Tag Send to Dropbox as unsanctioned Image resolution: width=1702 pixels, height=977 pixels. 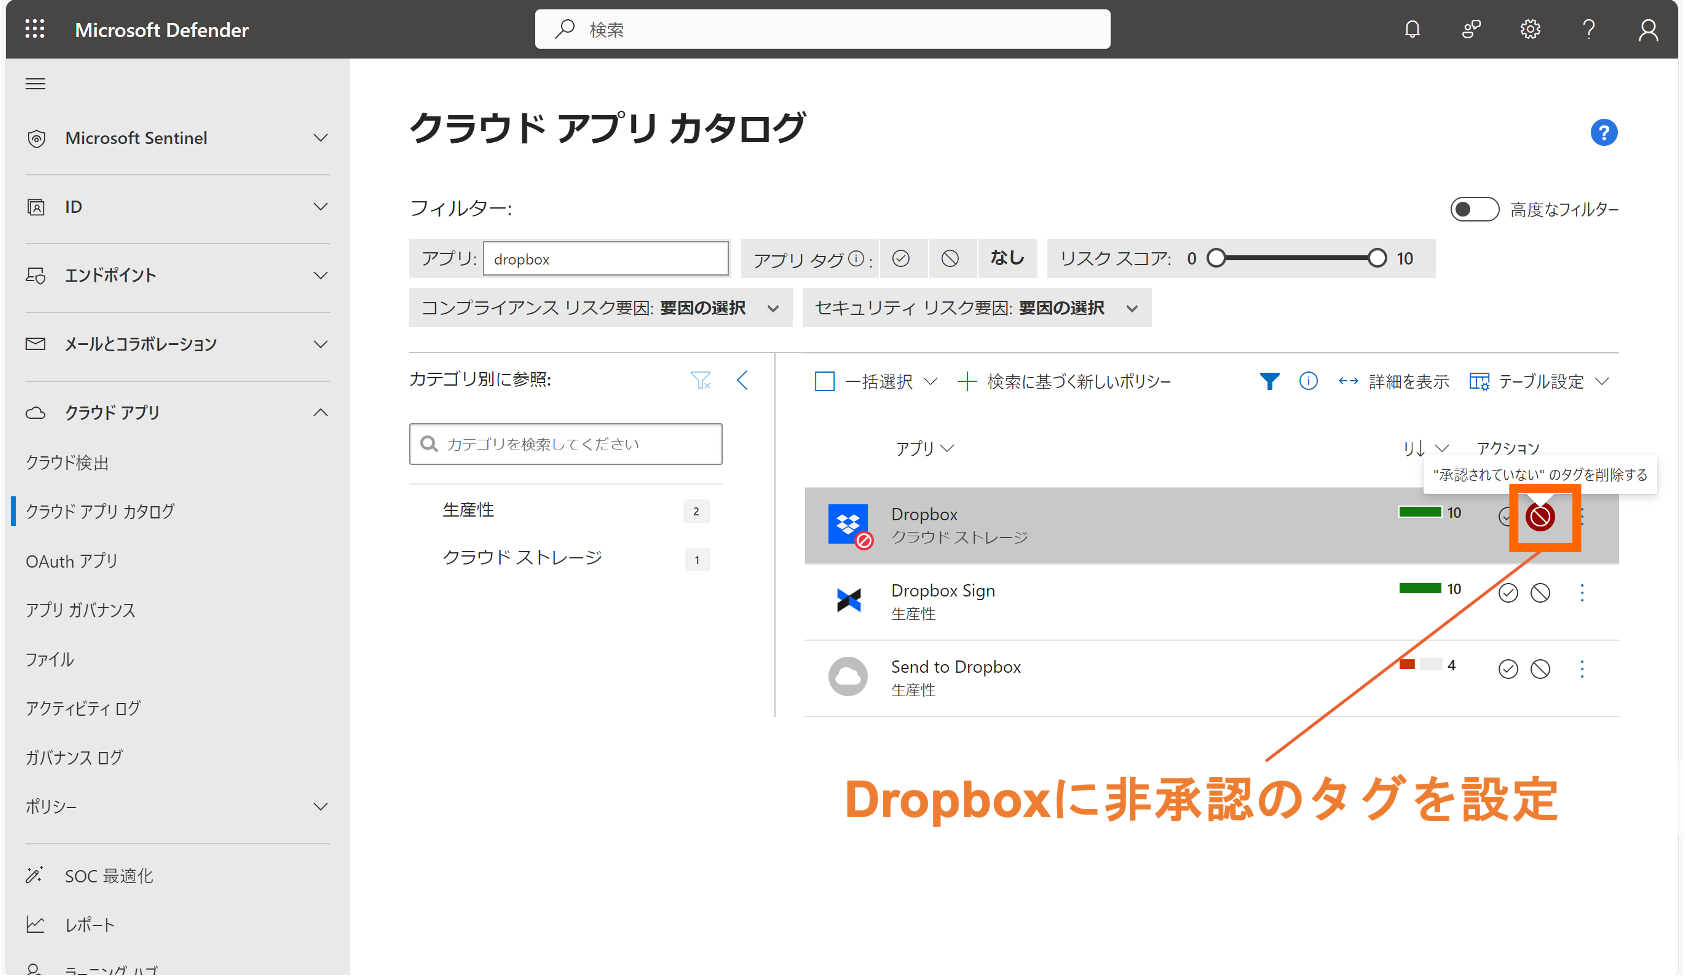(x=1540, y=669)
